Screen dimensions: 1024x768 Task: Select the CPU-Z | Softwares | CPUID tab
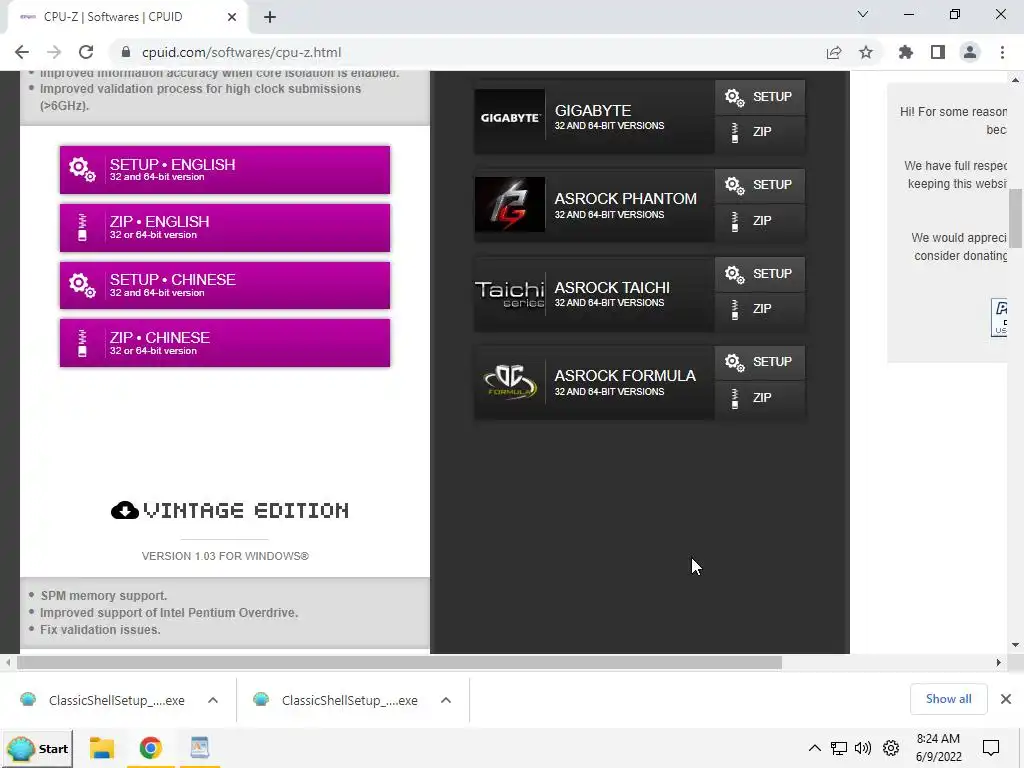click(128, 17)
